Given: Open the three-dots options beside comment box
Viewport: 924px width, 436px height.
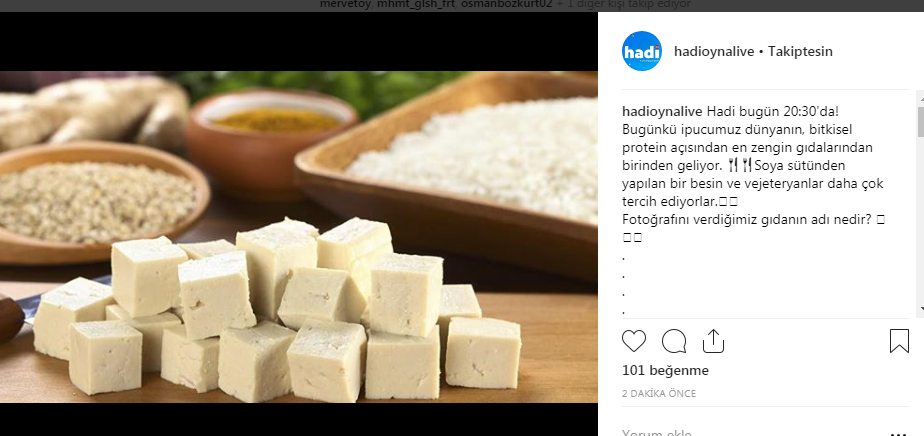Looking at the screenshot, I should (893, 433).
